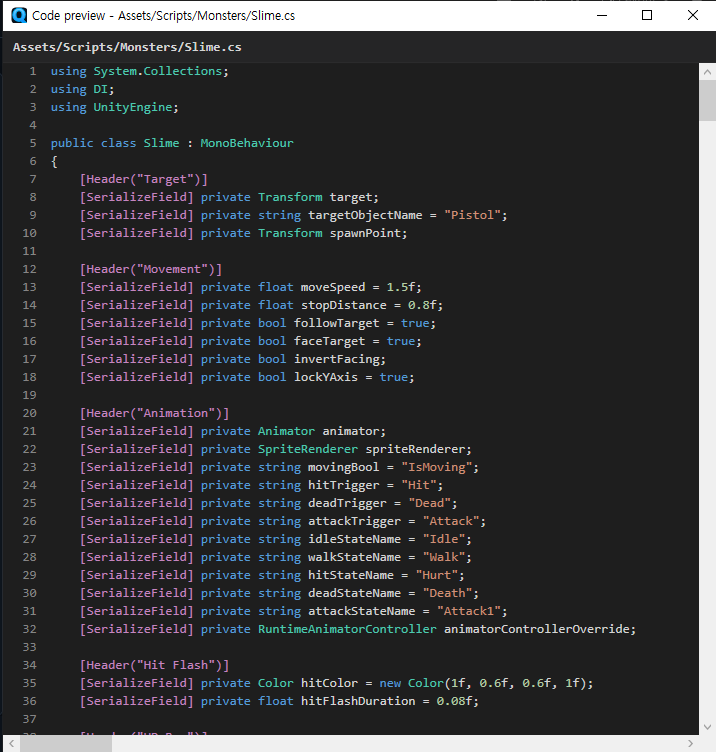Click 'spawnPoint' on line 10
The height and width of the screenshot is (752, 716).
tap(365, 233)
